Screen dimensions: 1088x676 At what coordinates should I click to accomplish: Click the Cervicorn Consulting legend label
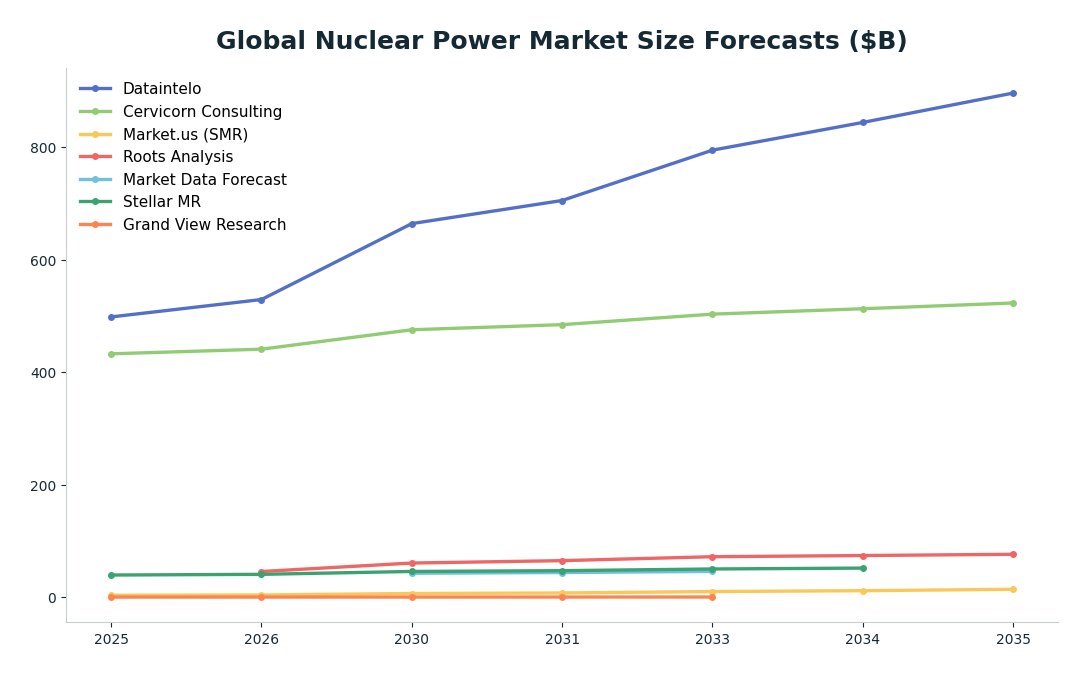[202, 112]
